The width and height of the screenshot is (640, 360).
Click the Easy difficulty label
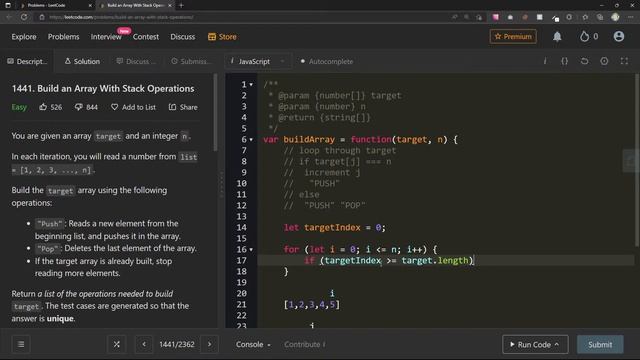coord(19,107)
